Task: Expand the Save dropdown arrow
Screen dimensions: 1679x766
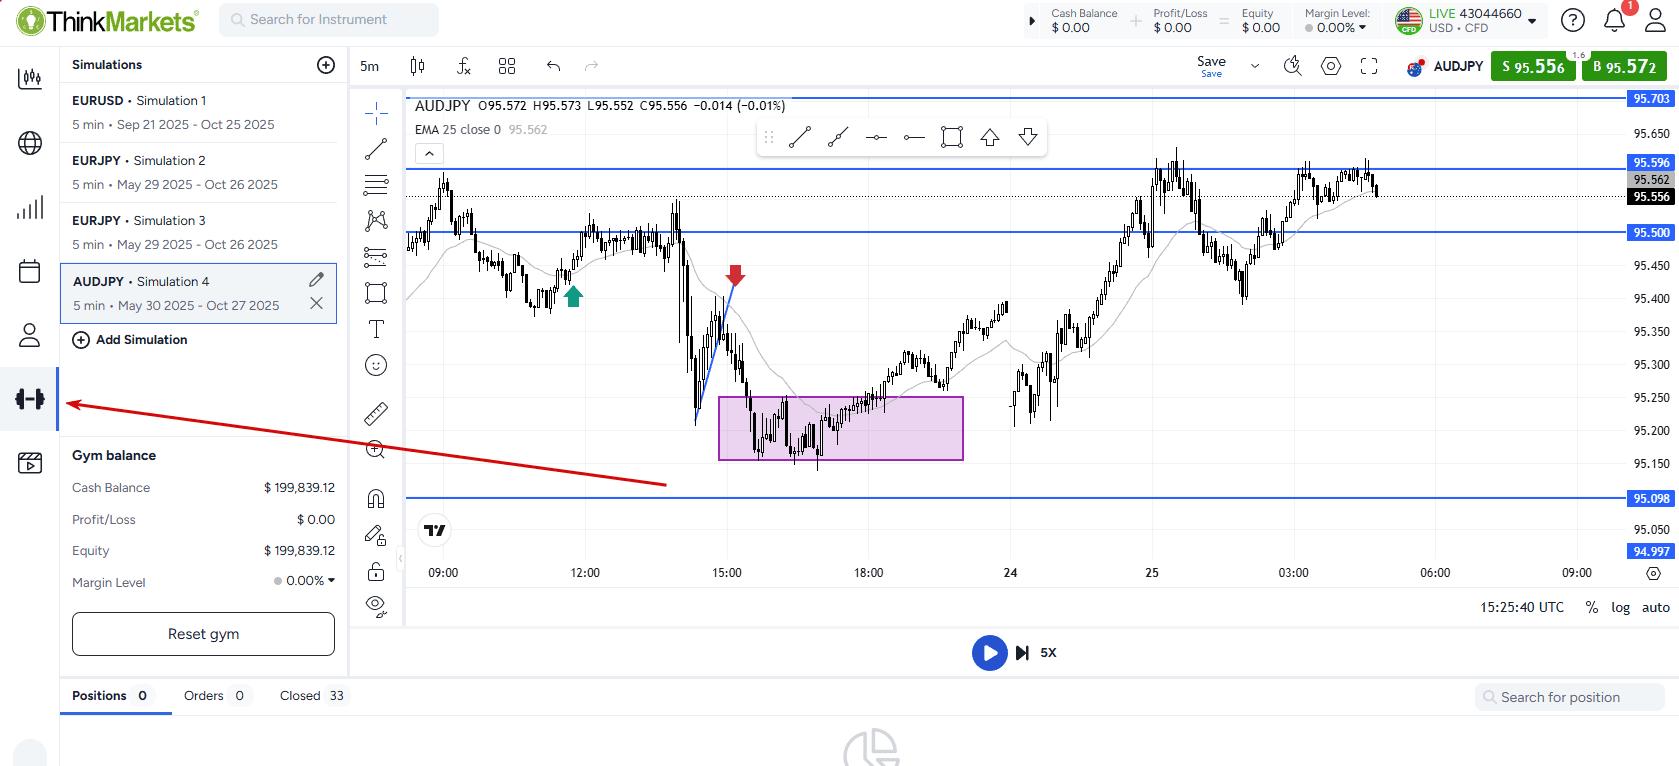Action: (1255, 66)
